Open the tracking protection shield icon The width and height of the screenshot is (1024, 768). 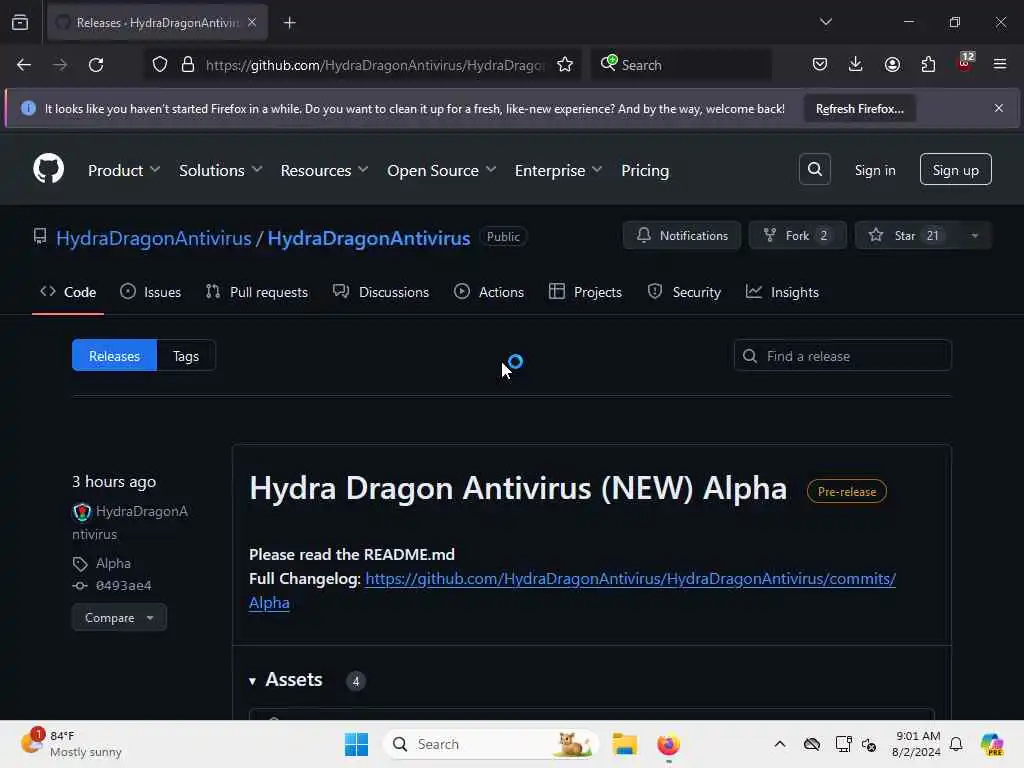click(x=160, y=65)
